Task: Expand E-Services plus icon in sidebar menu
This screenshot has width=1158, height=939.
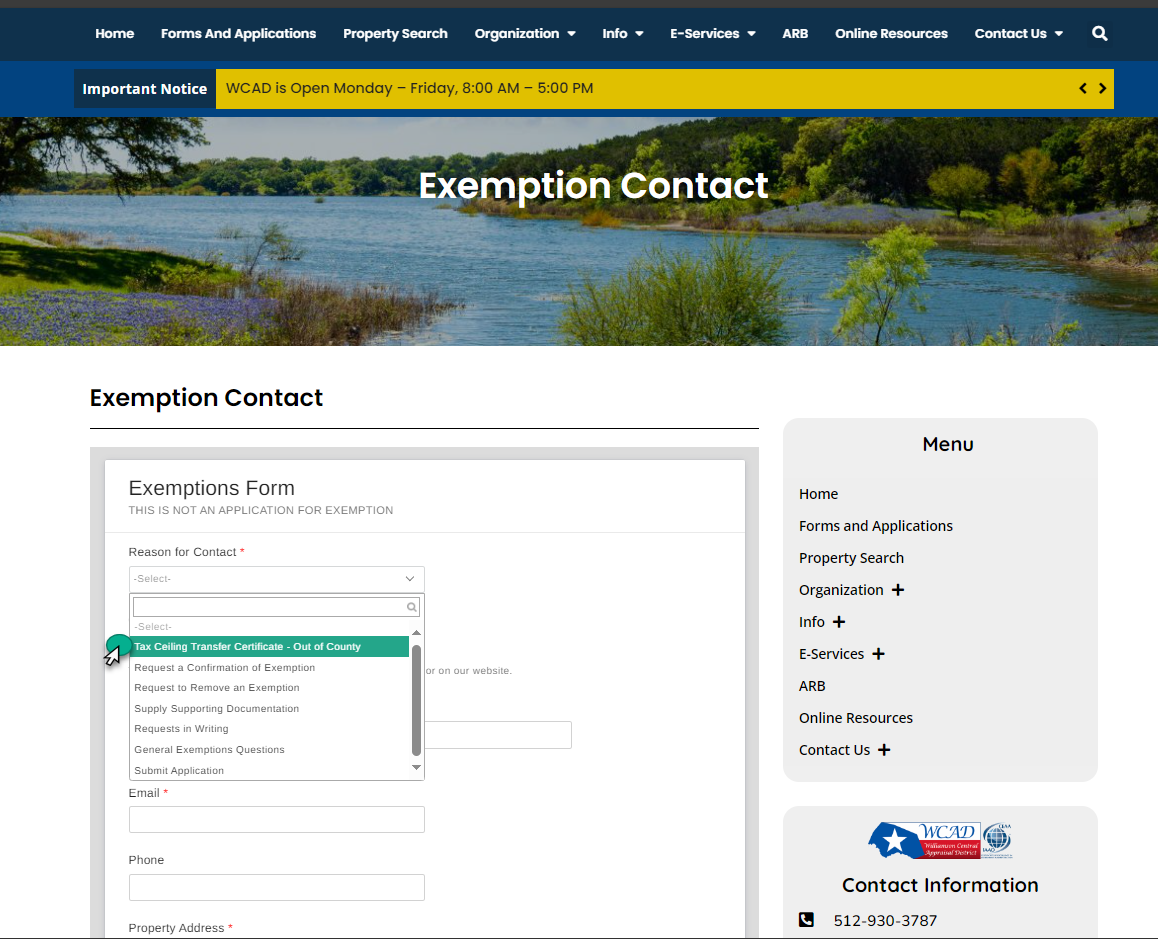Action: [x=878, y=654]
